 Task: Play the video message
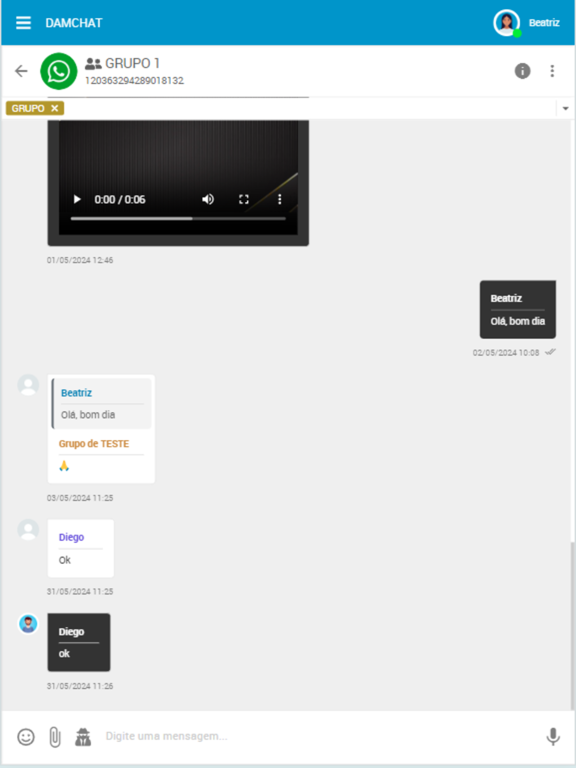(x=77, y=199)
